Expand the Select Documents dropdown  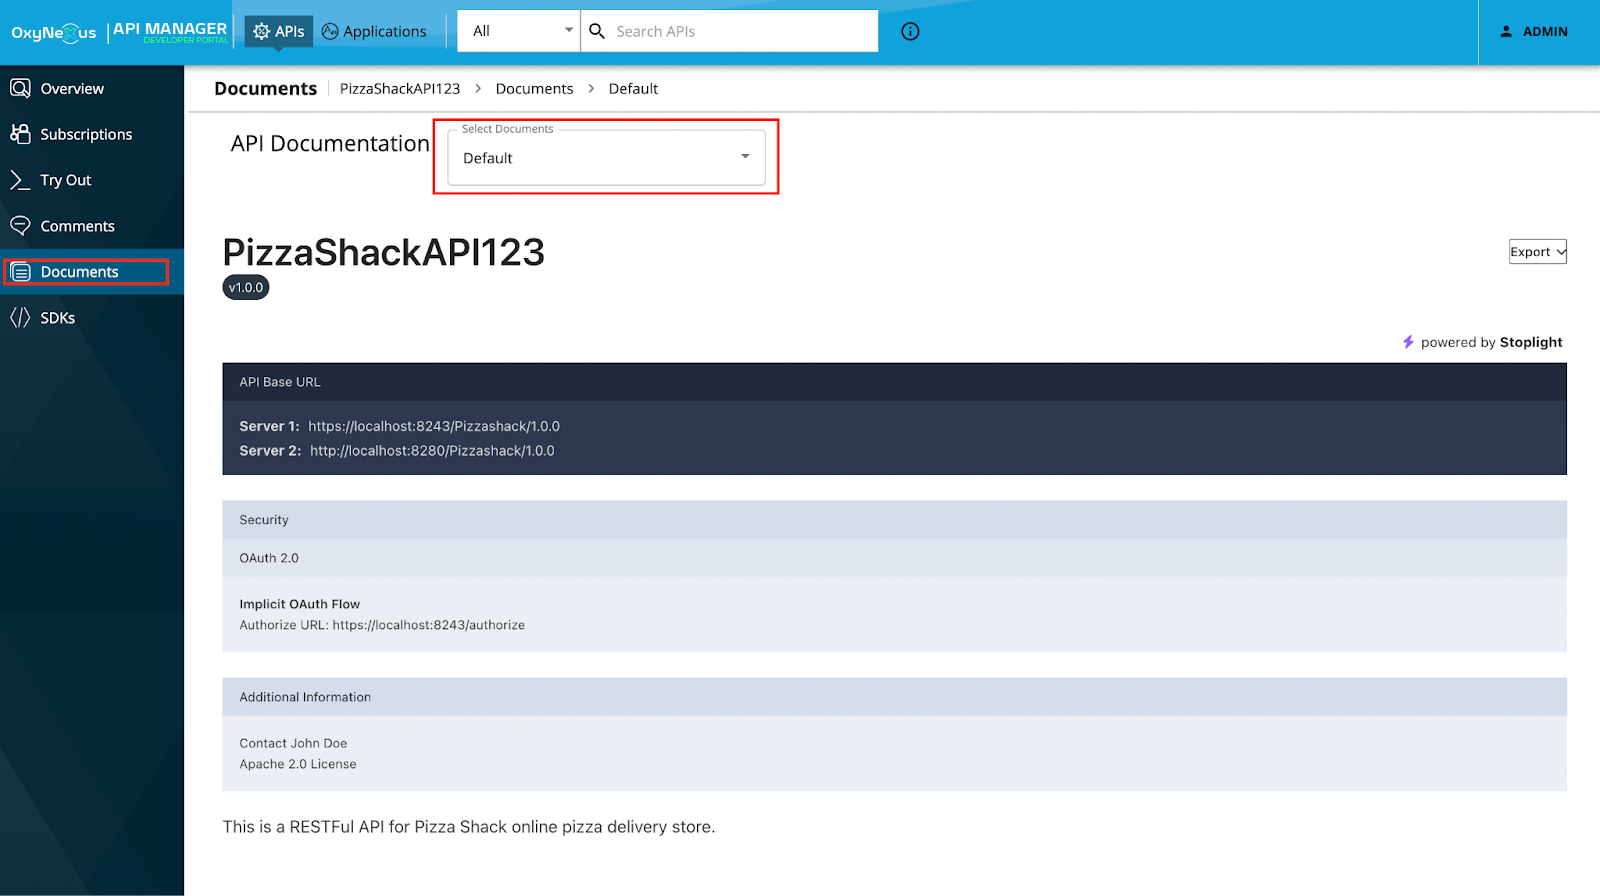pos(606,158)
